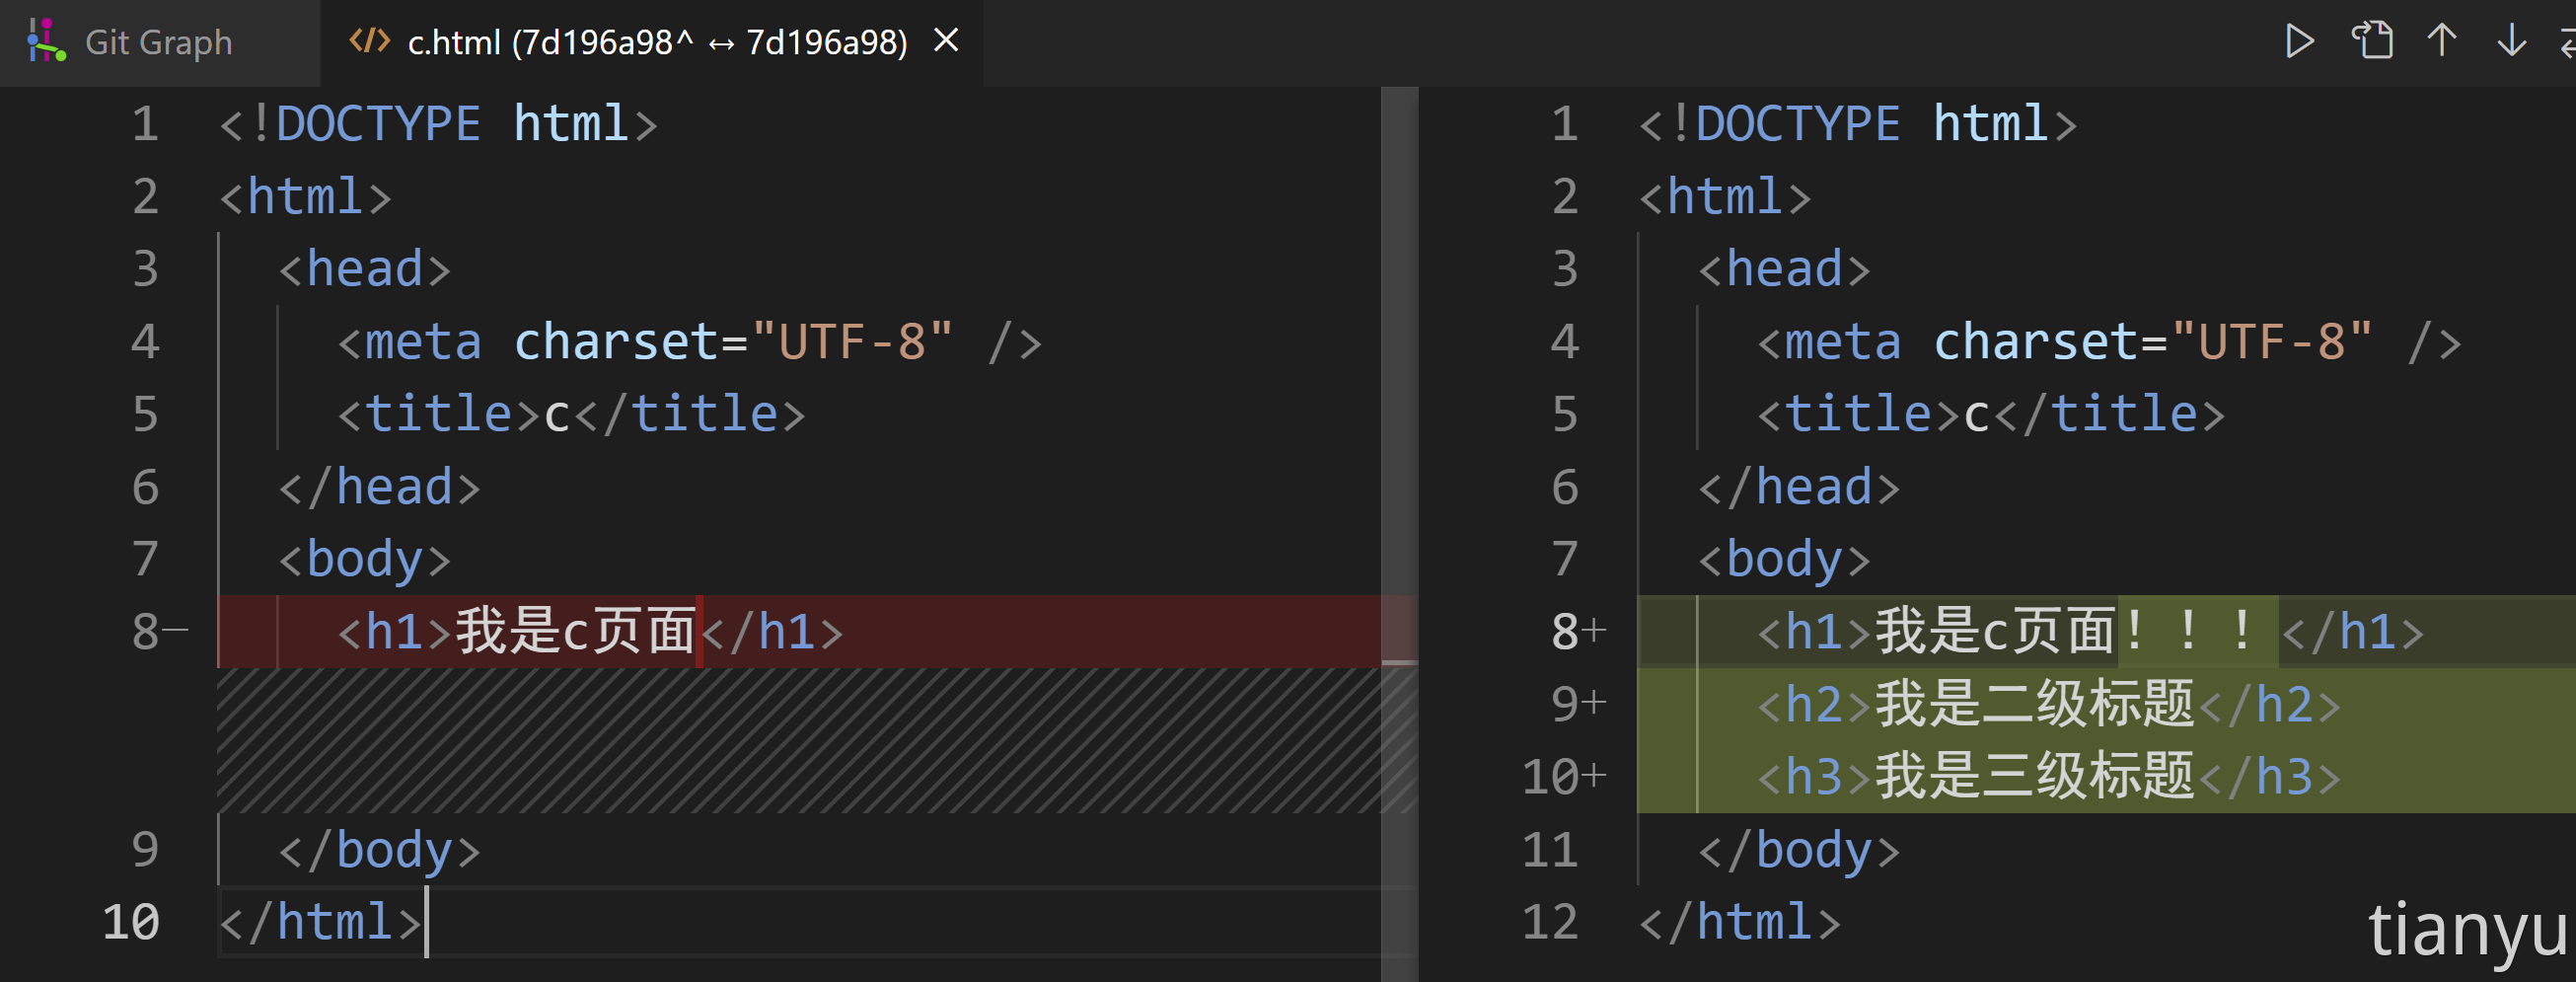The width and height of the screenshot is (2576, 982).
Task: Click added h2 二级标题 line in right pane
Action: (x=2049, y=704)
